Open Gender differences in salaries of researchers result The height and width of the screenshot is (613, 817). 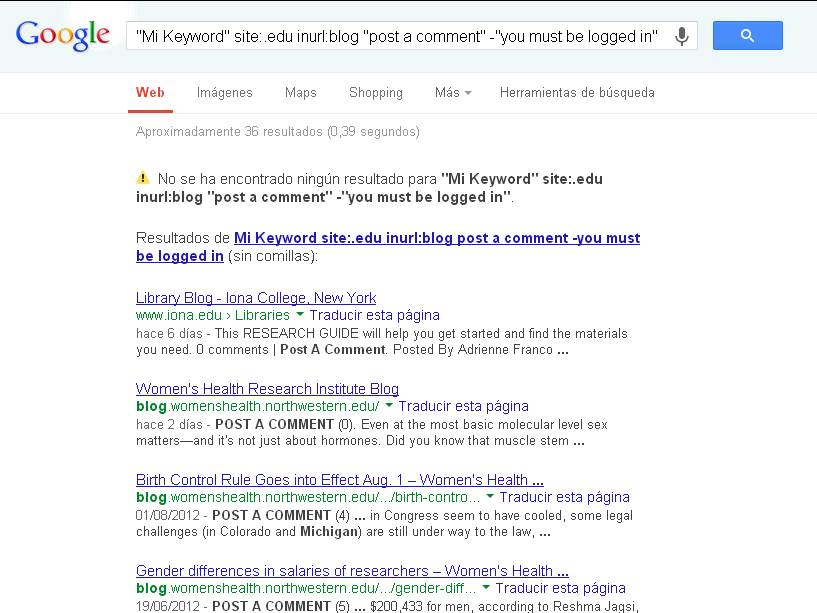click(x=352, y=571)
